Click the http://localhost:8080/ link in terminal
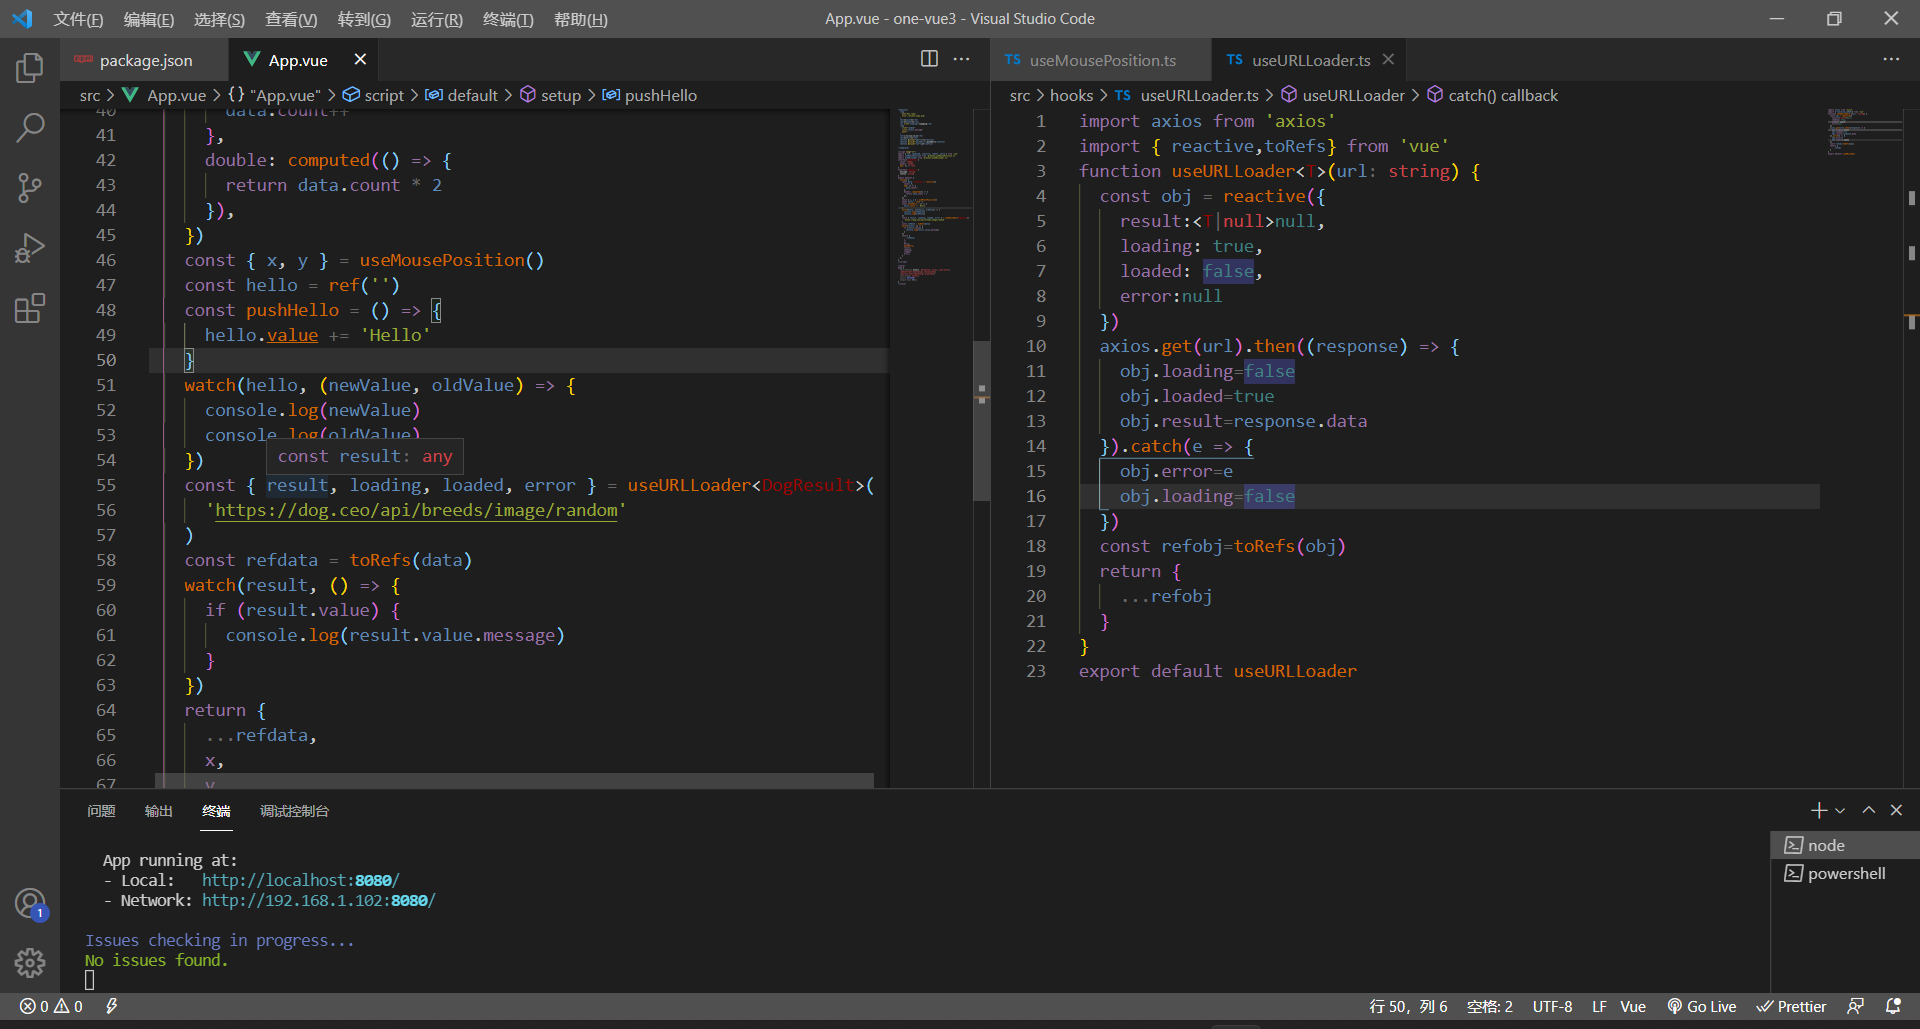Image resolution: width=1920 pixels, height=1029 pixels. coord(300,880)
